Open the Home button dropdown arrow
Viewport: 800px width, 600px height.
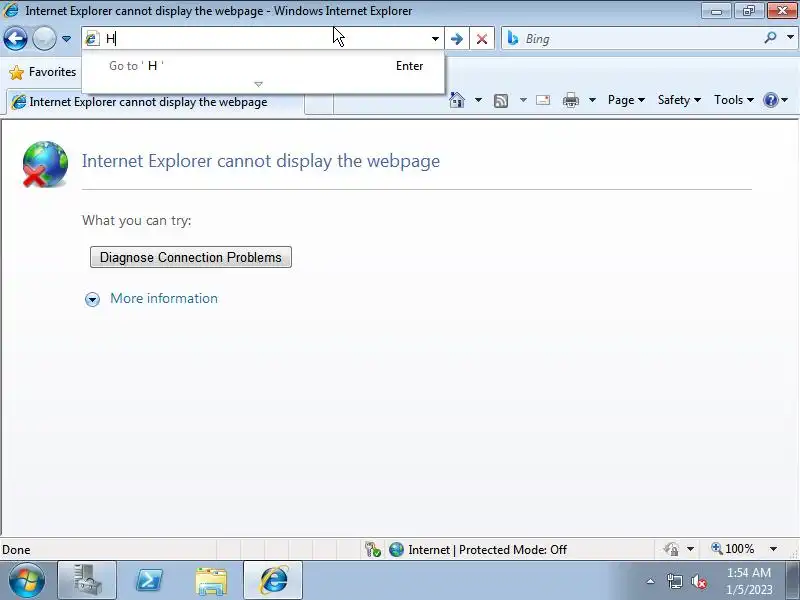click(478, 100)
